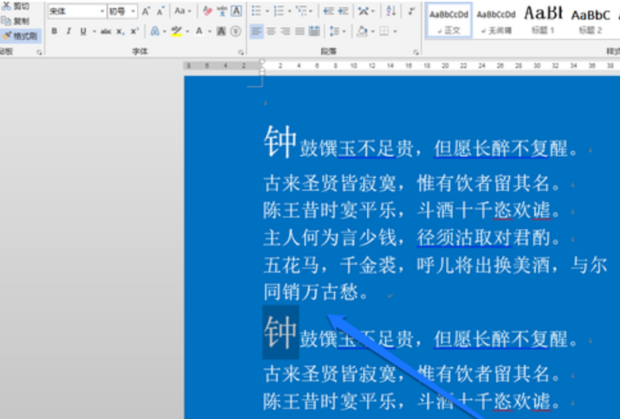Apply the 标题 1 heading style
The image size is (620, 419).
click(x=543, y=20)
